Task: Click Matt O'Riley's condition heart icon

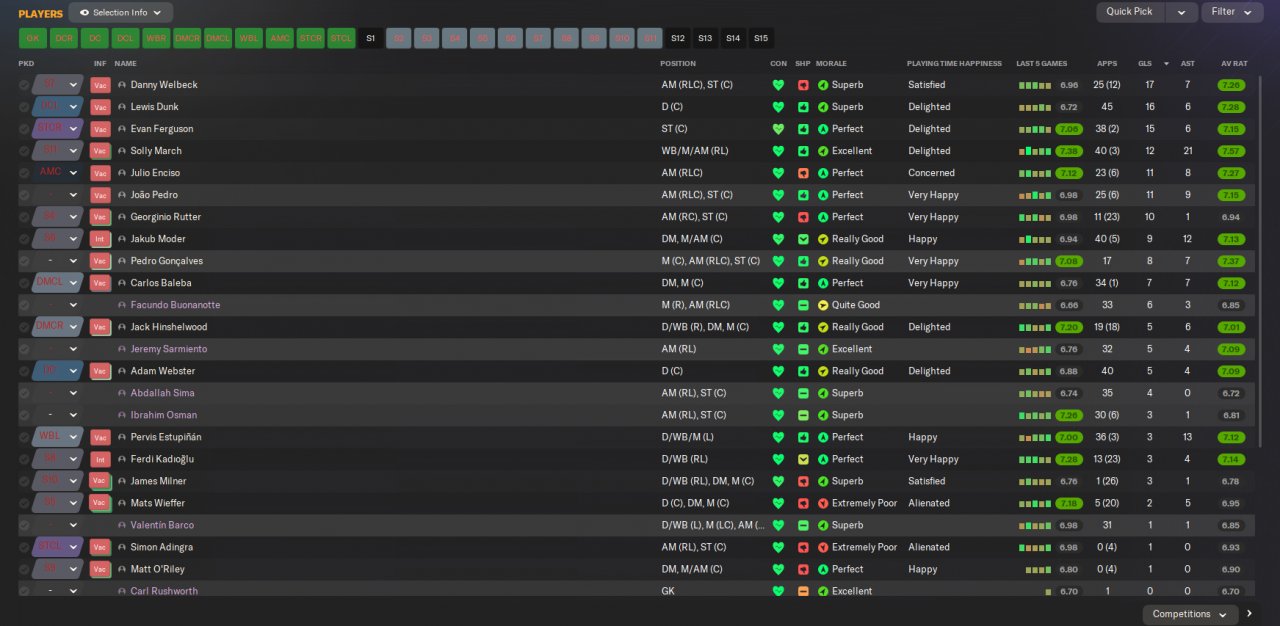Action: tap(778, 569)
